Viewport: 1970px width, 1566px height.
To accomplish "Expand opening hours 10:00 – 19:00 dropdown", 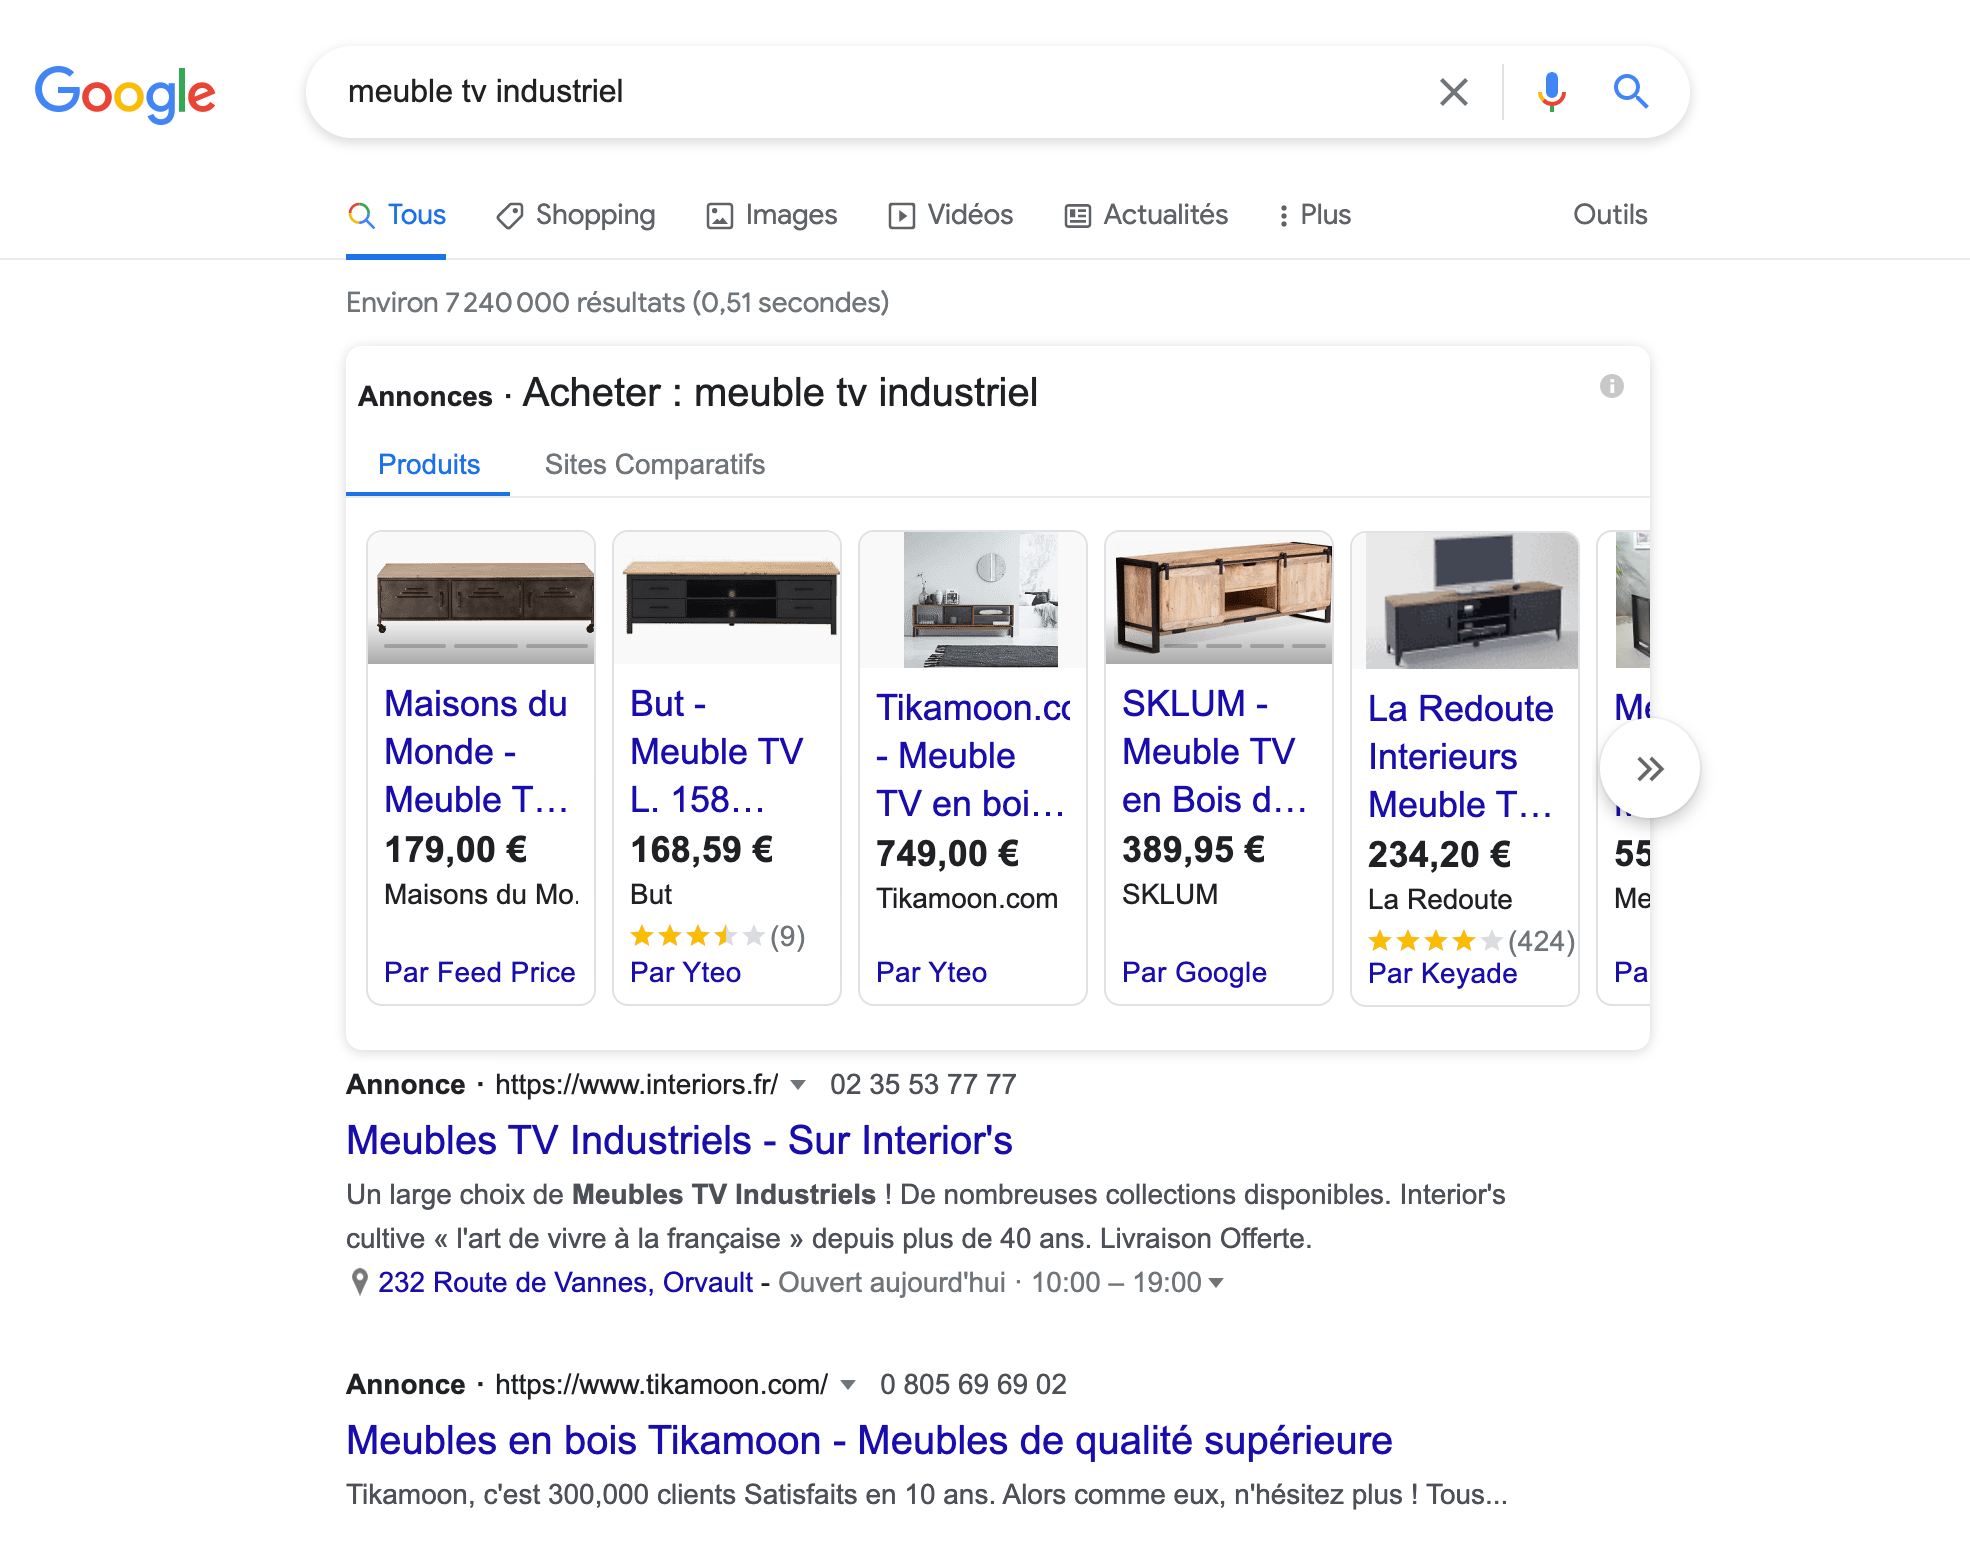I will 1216,1283.
